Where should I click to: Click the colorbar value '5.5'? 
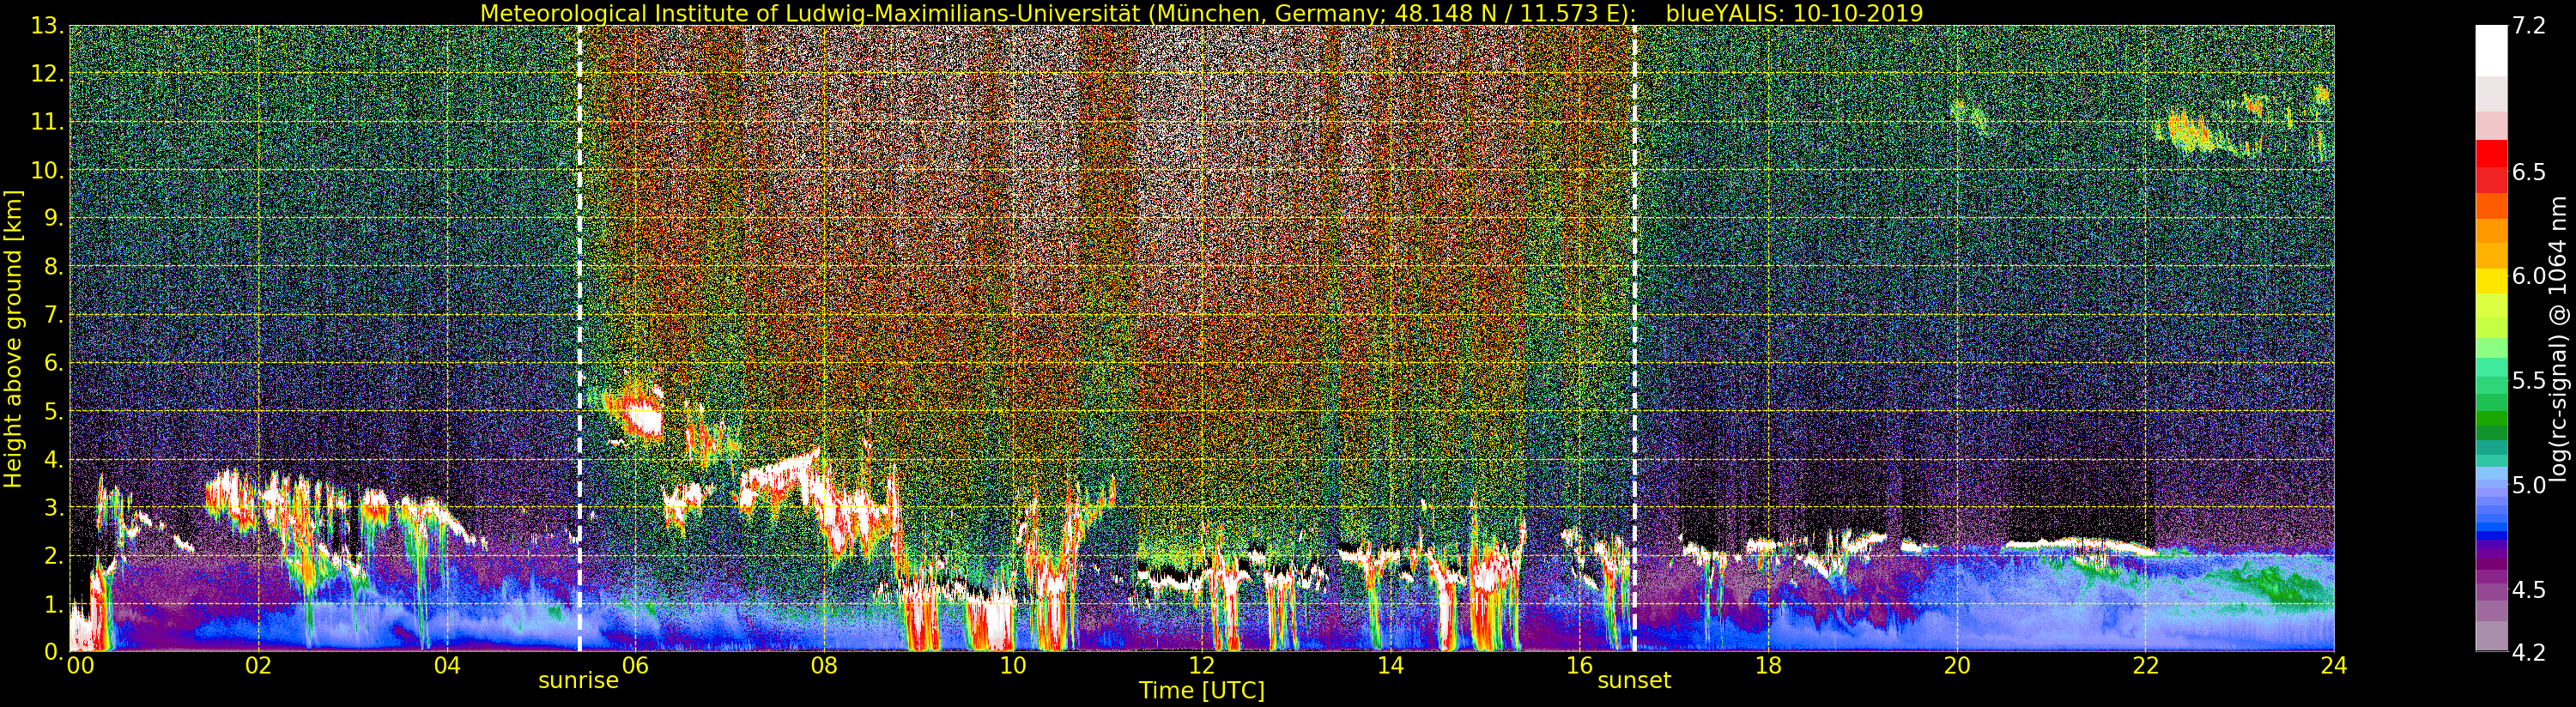point(2530,381)
